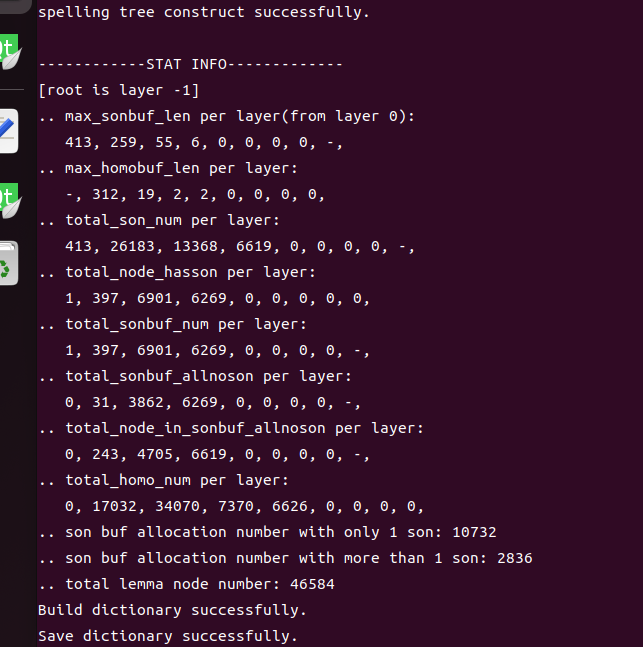Screen dimensions: 643x647
Task: Click the value 3862 in sonbuf_allnoson row
Action: pos(146,402)
